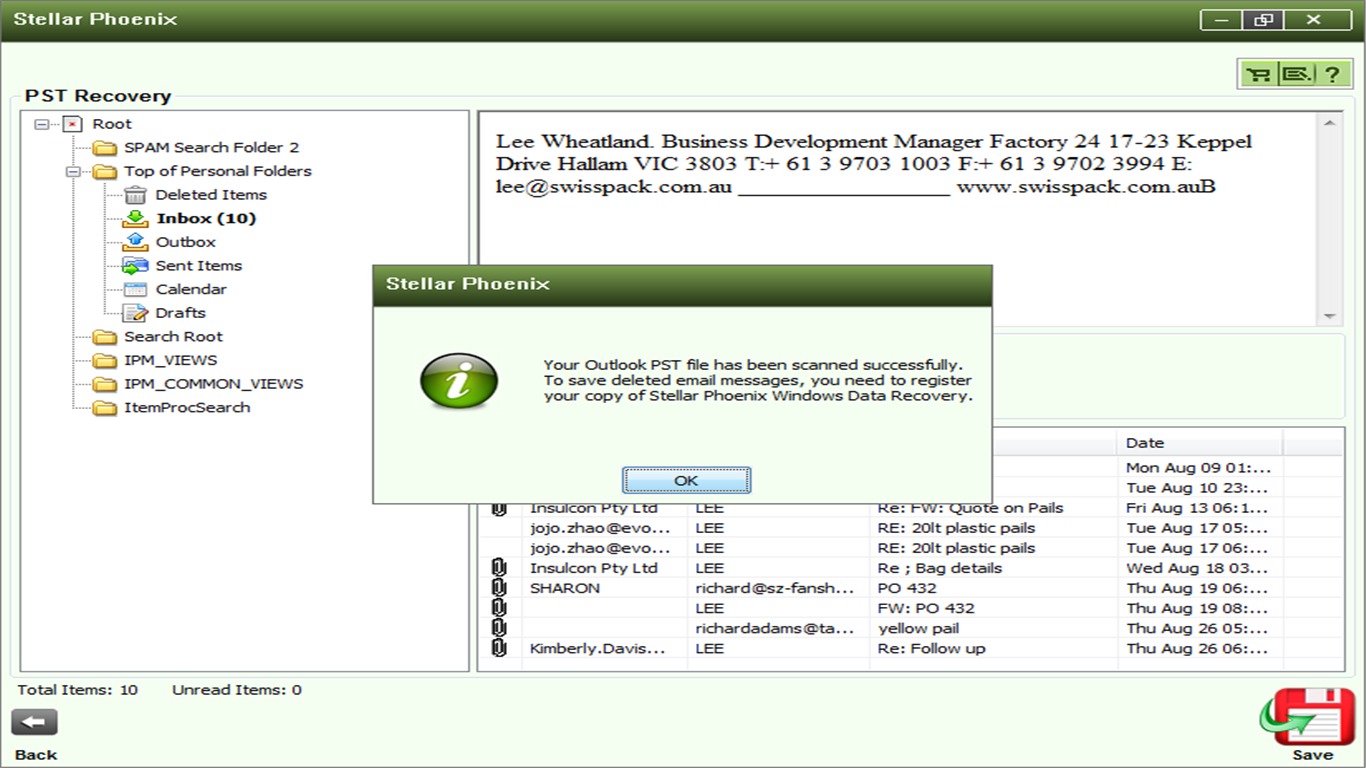This screenshot has height=768, width=1366.
Task: Click the IPM_COMMON_VIEWS folder icon
Action: pyautogui.click(x=105, y=384)
